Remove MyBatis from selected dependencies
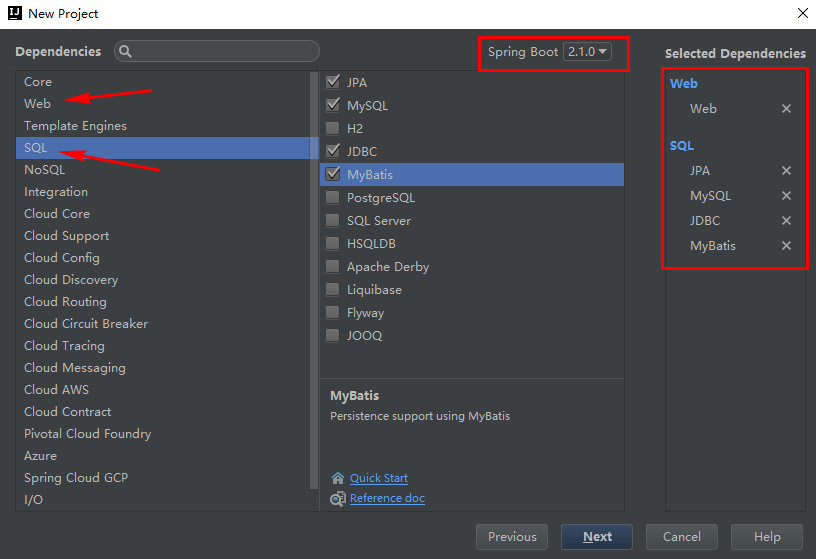 [x=786, y=246]
